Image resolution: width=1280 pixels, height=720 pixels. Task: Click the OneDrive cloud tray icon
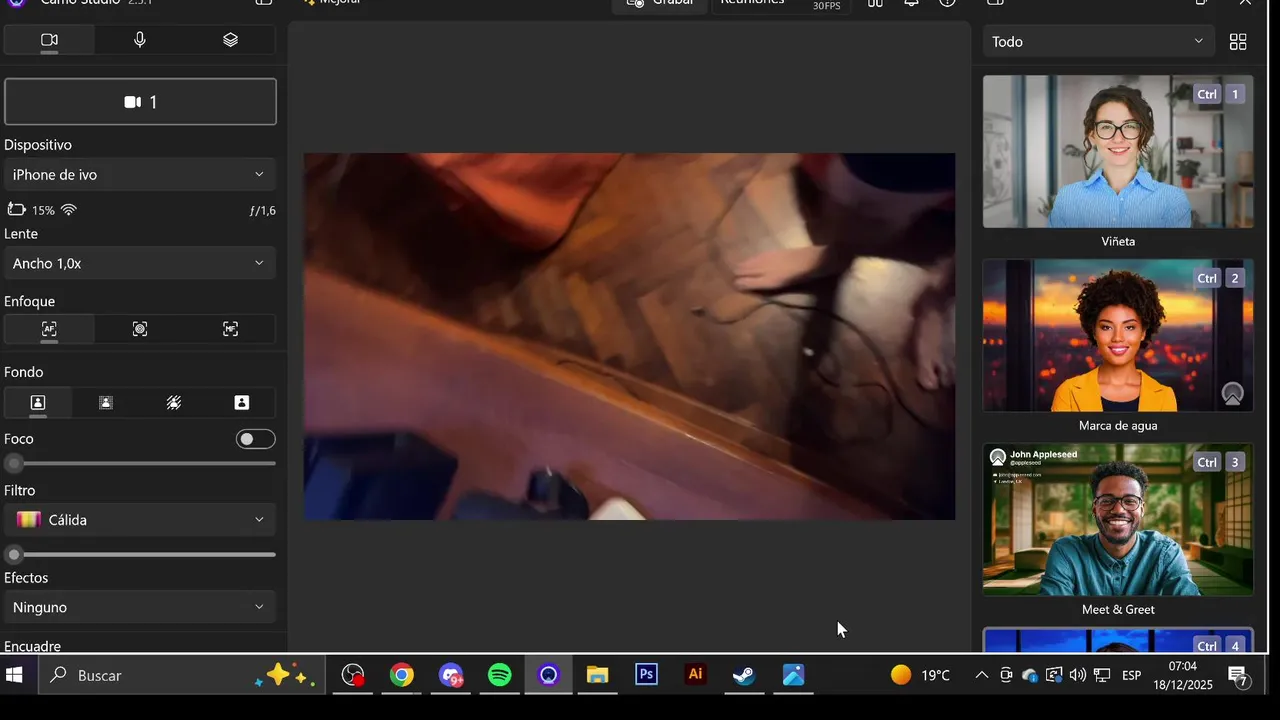coord(1030,675)
